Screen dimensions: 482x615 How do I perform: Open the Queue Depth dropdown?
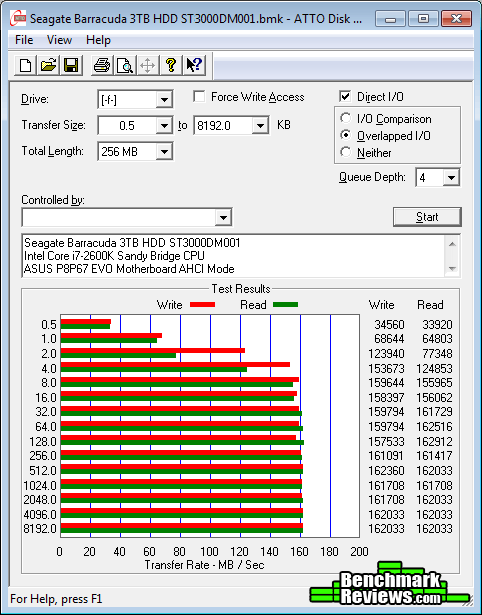point(451,178)
